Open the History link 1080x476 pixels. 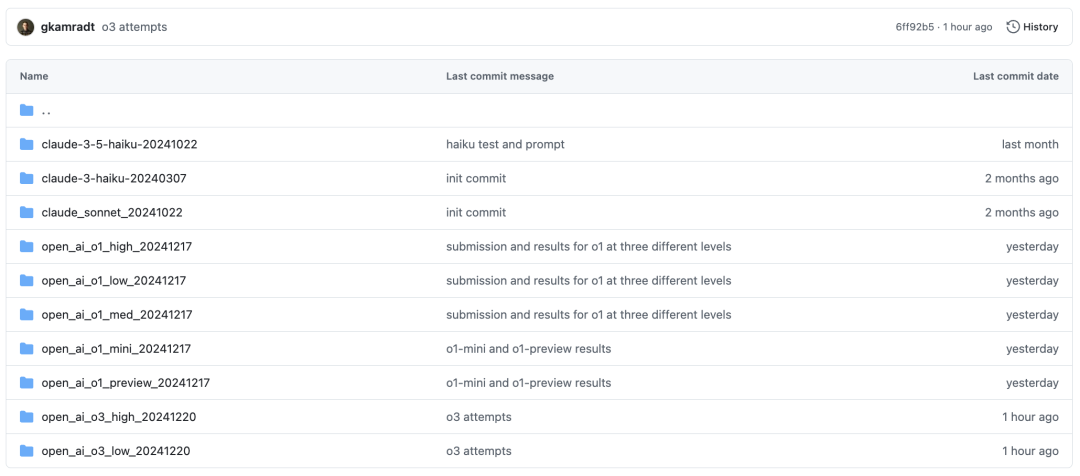(x=1032, y=28)
